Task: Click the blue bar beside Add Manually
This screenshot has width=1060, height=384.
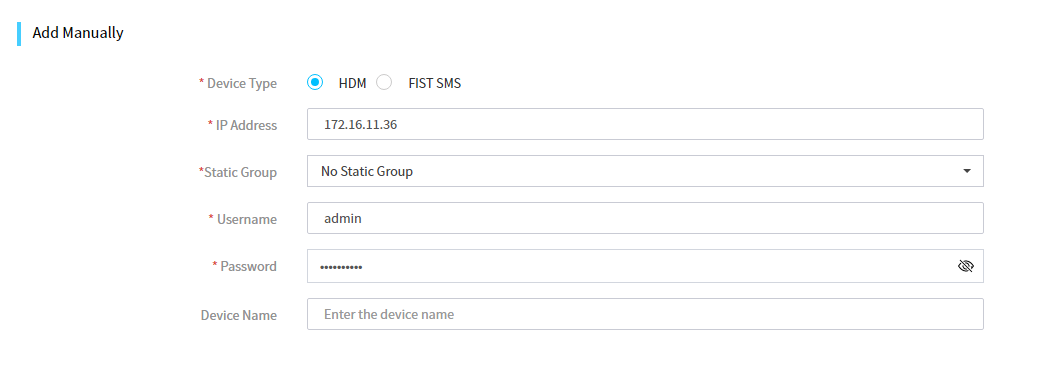Action: [19, 34]
